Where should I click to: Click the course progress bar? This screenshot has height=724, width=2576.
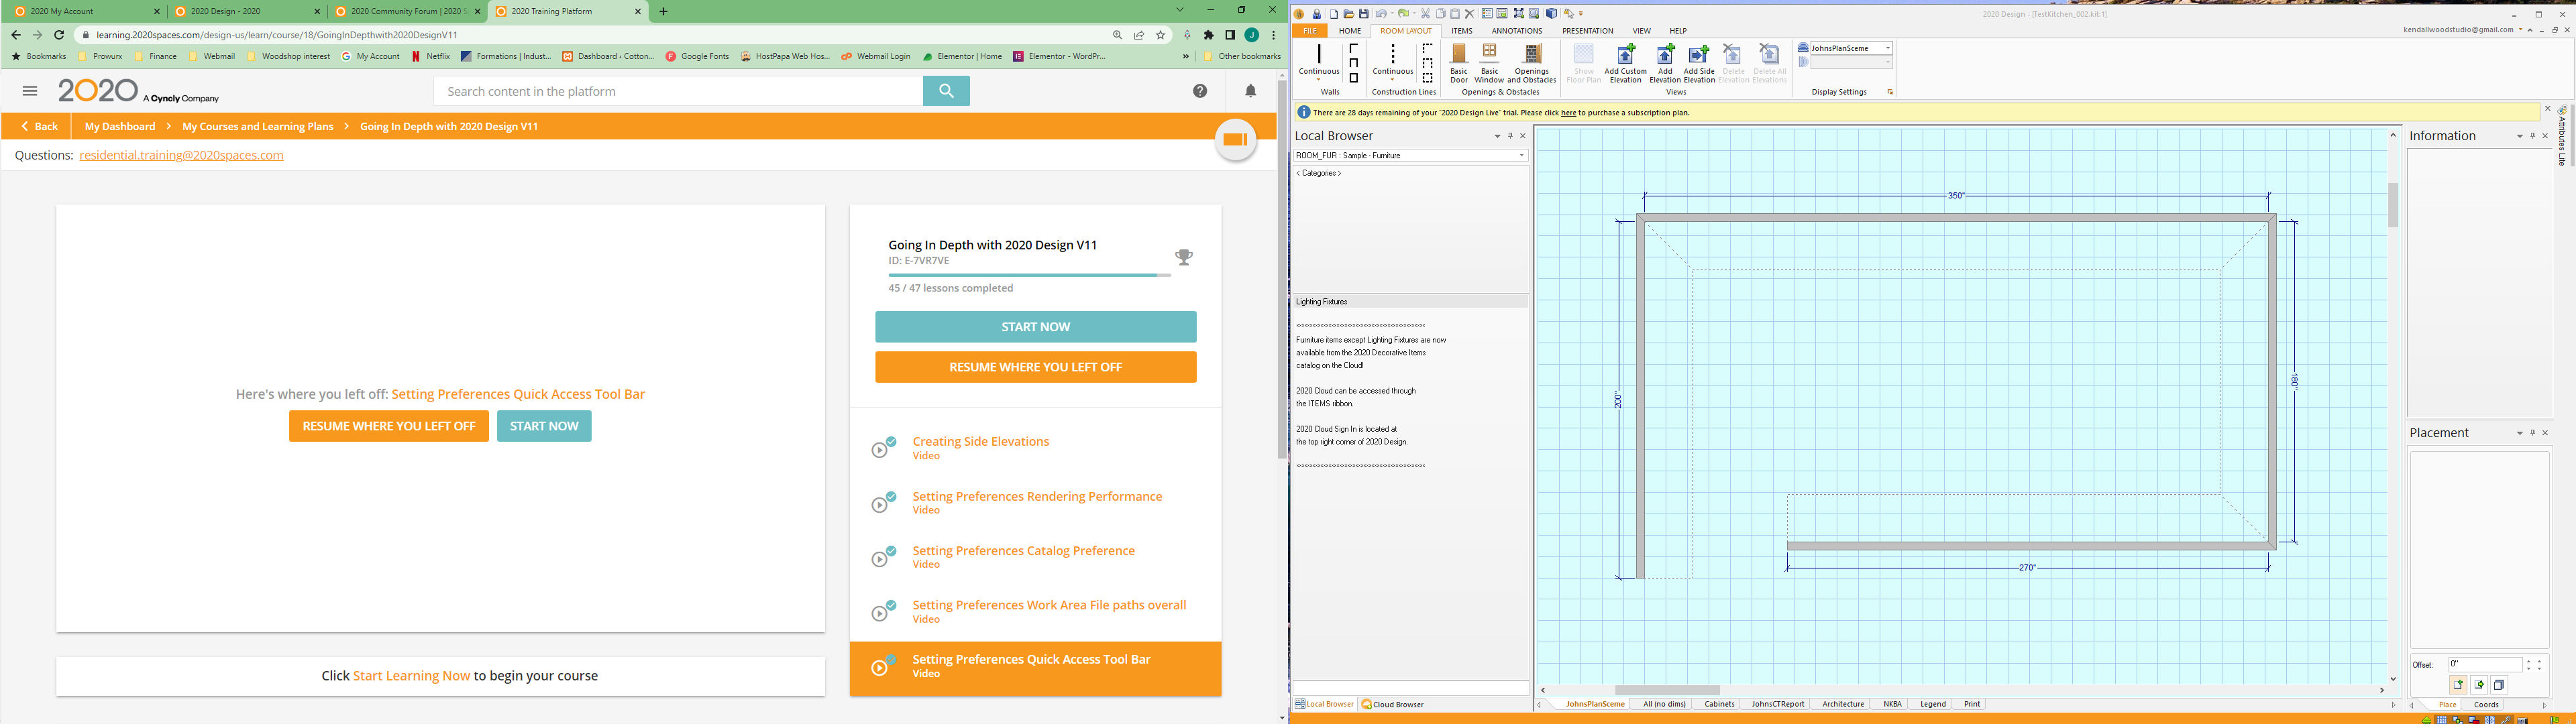[x=1029, y=275]
